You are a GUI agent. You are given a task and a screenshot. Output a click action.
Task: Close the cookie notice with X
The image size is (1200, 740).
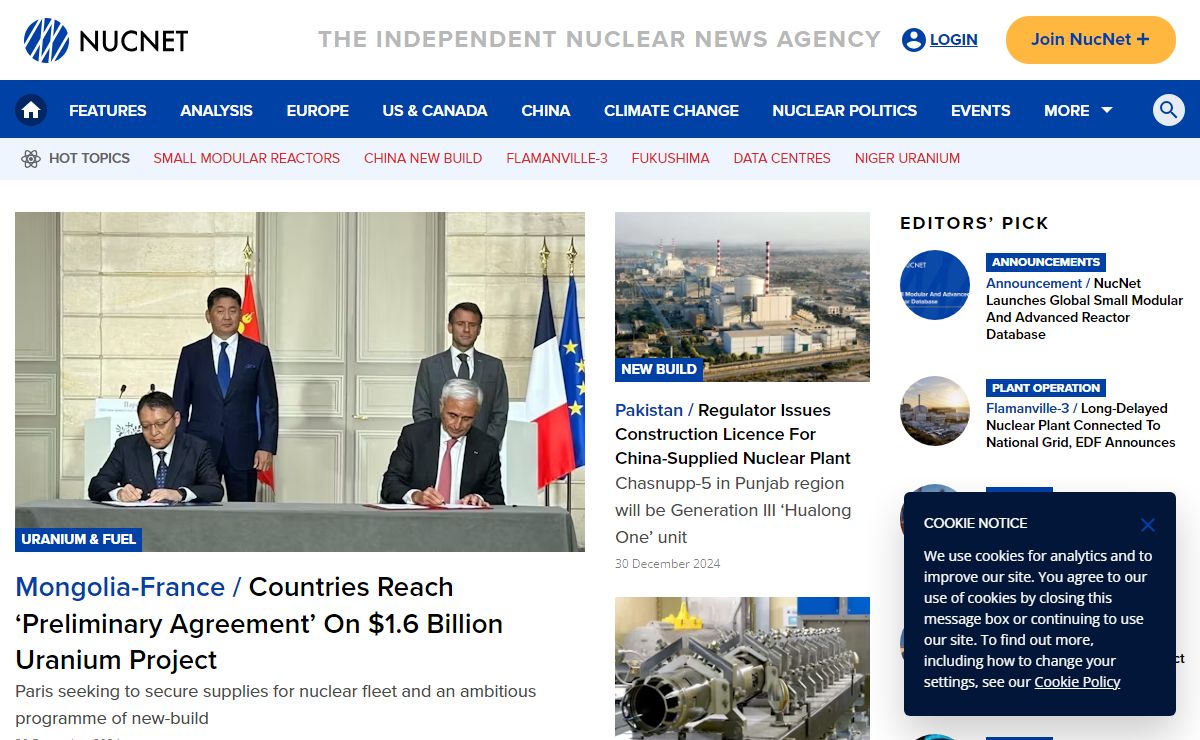click(1148, 525)
